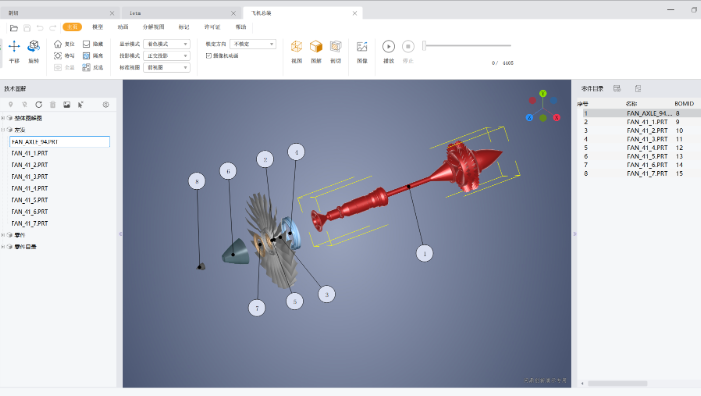
Task: Click the add marker pin icon
Action: pos(11,105)
